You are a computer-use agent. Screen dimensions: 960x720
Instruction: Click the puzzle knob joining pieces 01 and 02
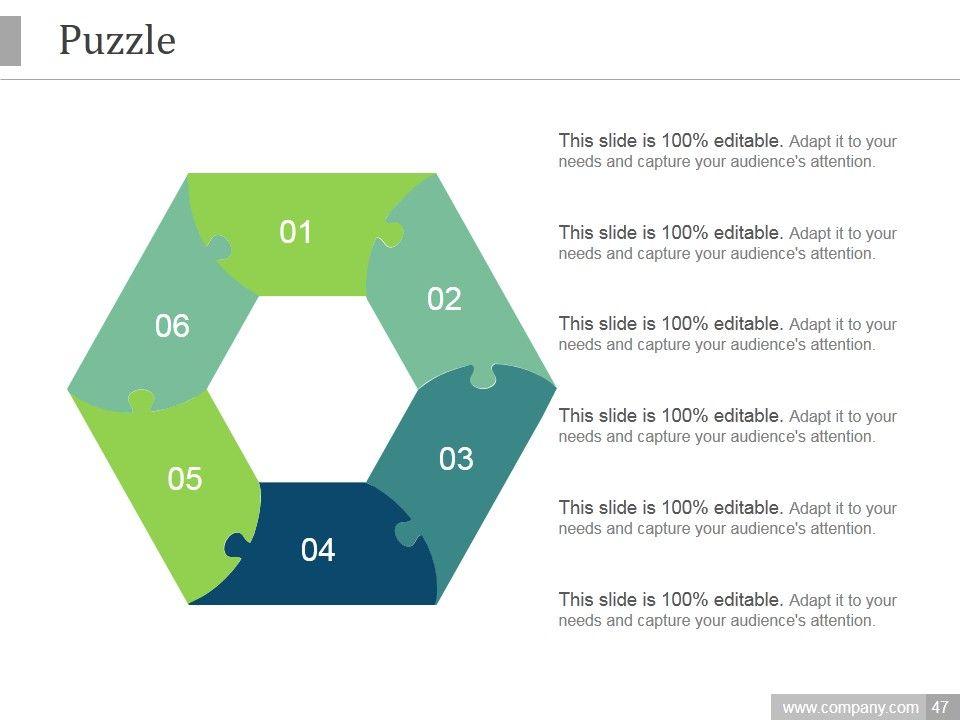click(391, 234)
